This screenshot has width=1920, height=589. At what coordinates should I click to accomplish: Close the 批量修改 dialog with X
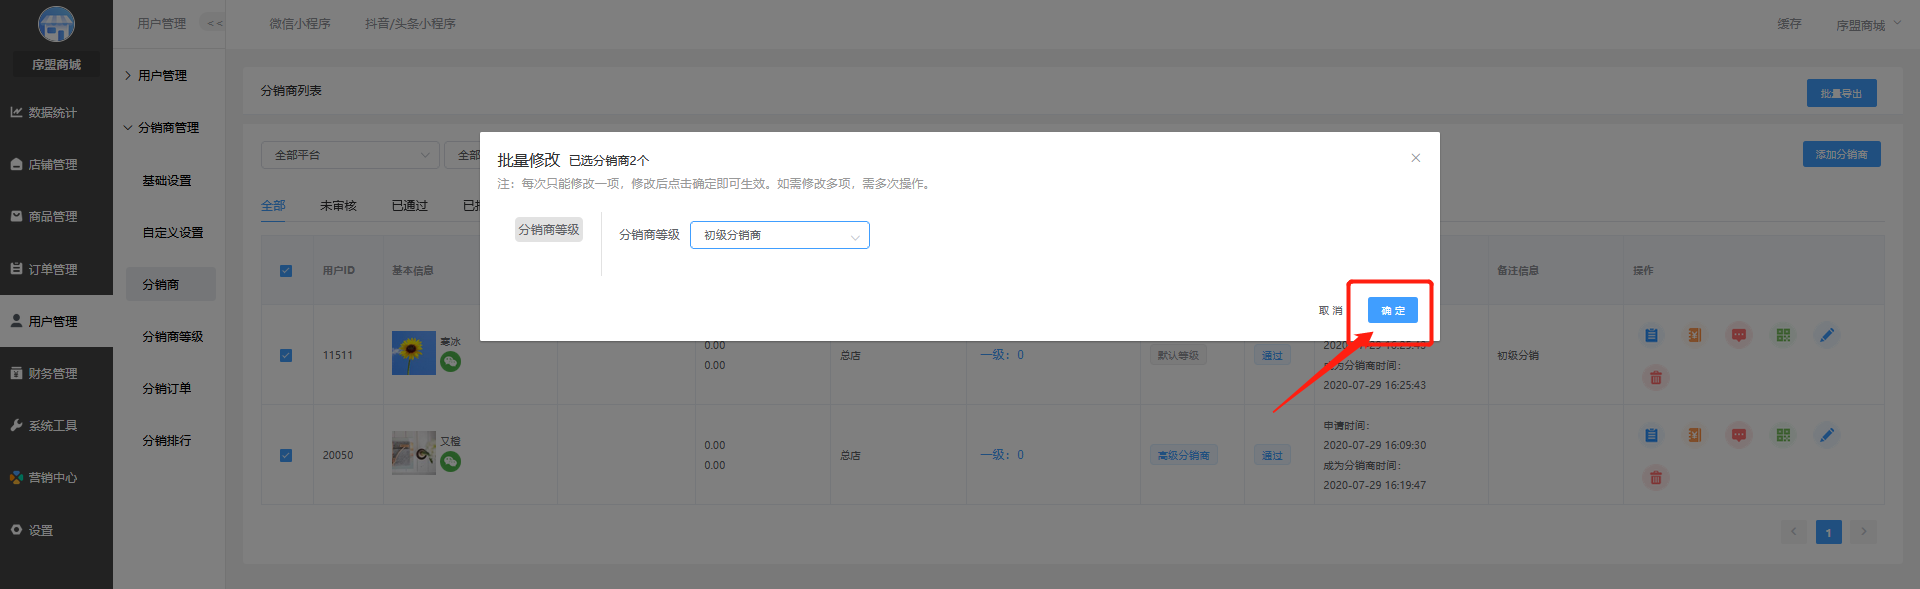click(x=1416, y=158)
